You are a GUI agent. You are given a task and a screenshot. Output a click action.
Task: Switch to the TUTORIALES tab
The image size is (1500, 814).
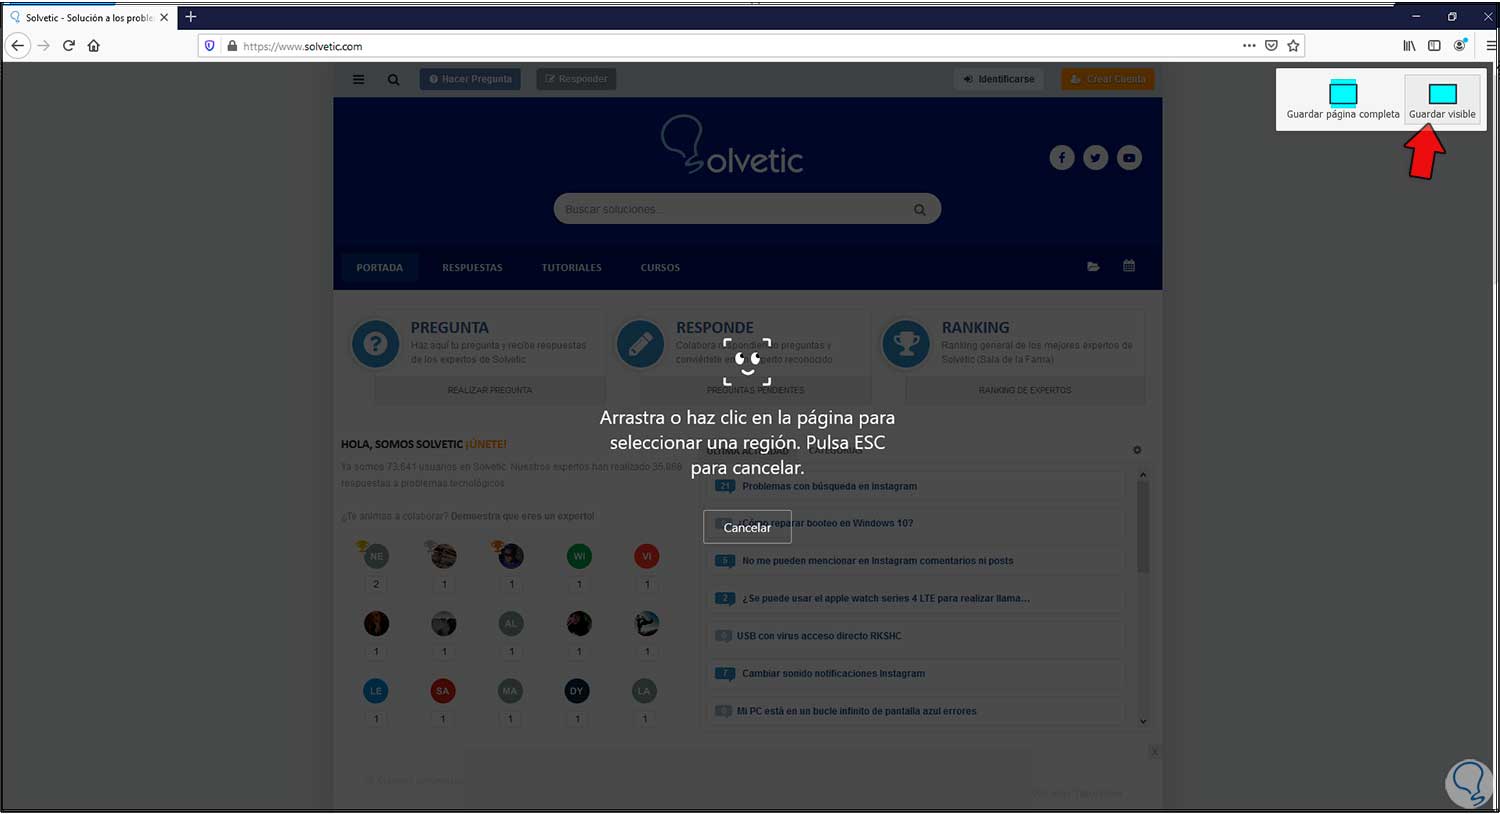[x=571, y=267]
